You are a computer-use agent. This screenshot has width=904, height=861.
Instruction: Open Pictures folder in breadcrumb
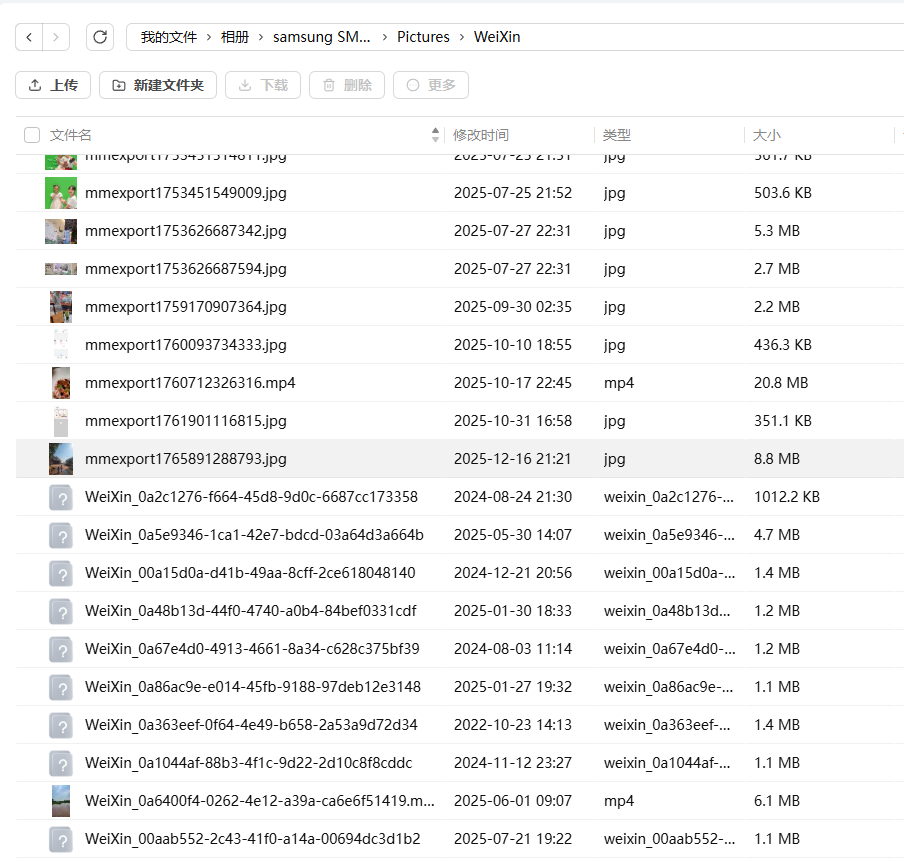point(423,37)
